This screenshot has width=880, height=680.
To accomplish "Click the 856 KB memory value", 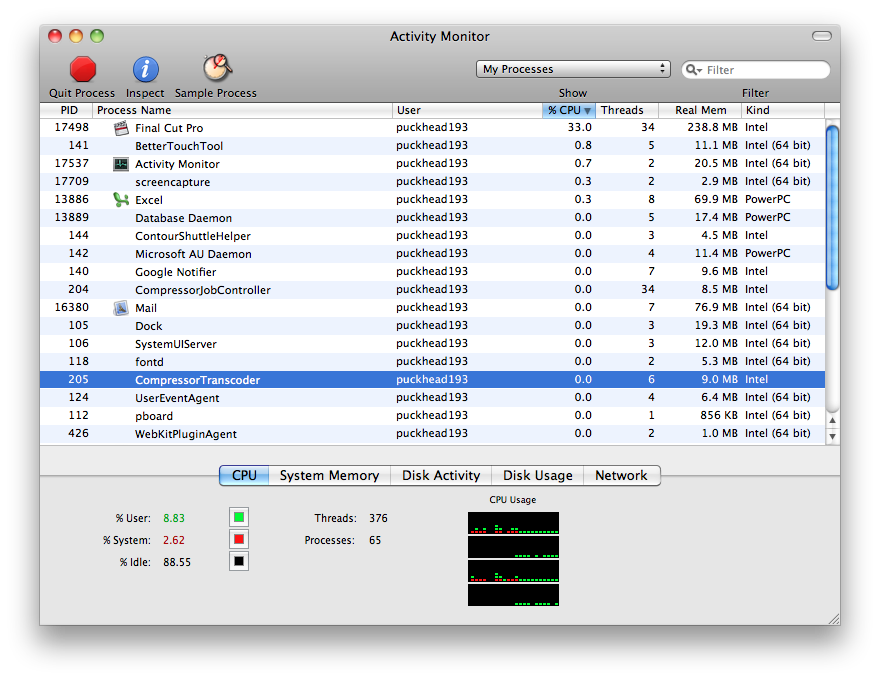I will [719, 415].
